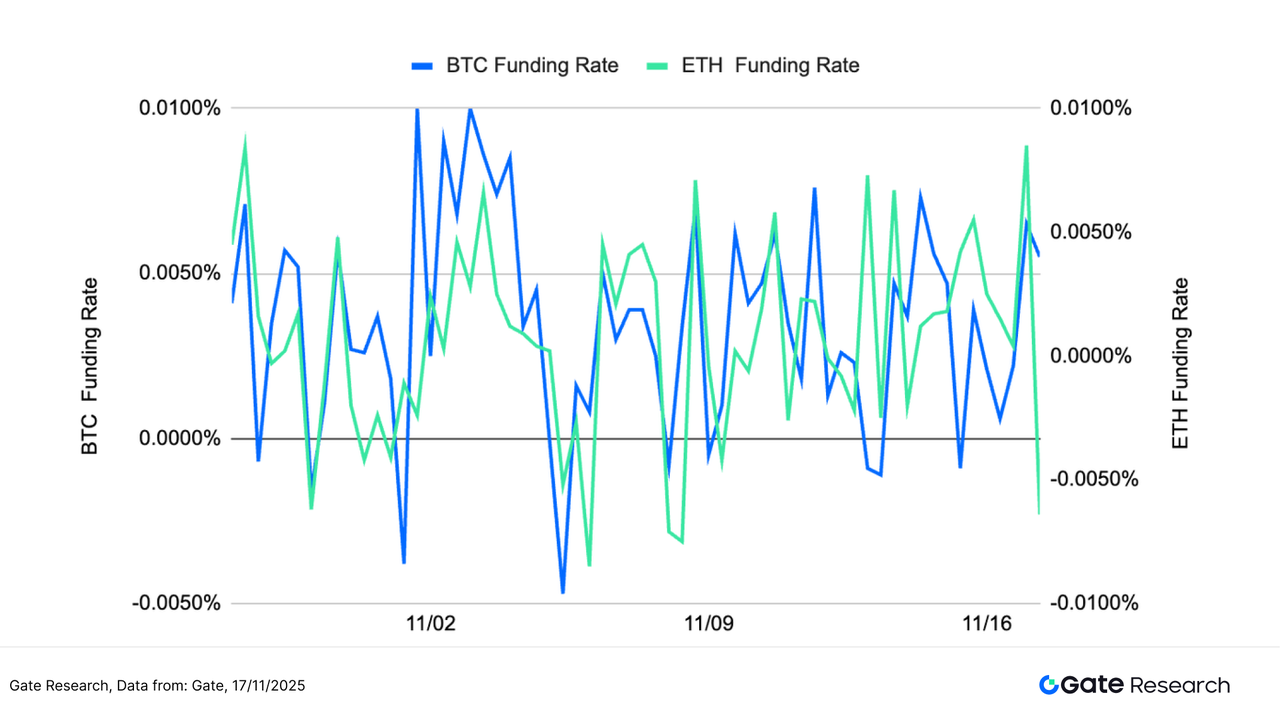Click the Gate Research brand text
This screenshot has width=1280, height=724.
1145,685
